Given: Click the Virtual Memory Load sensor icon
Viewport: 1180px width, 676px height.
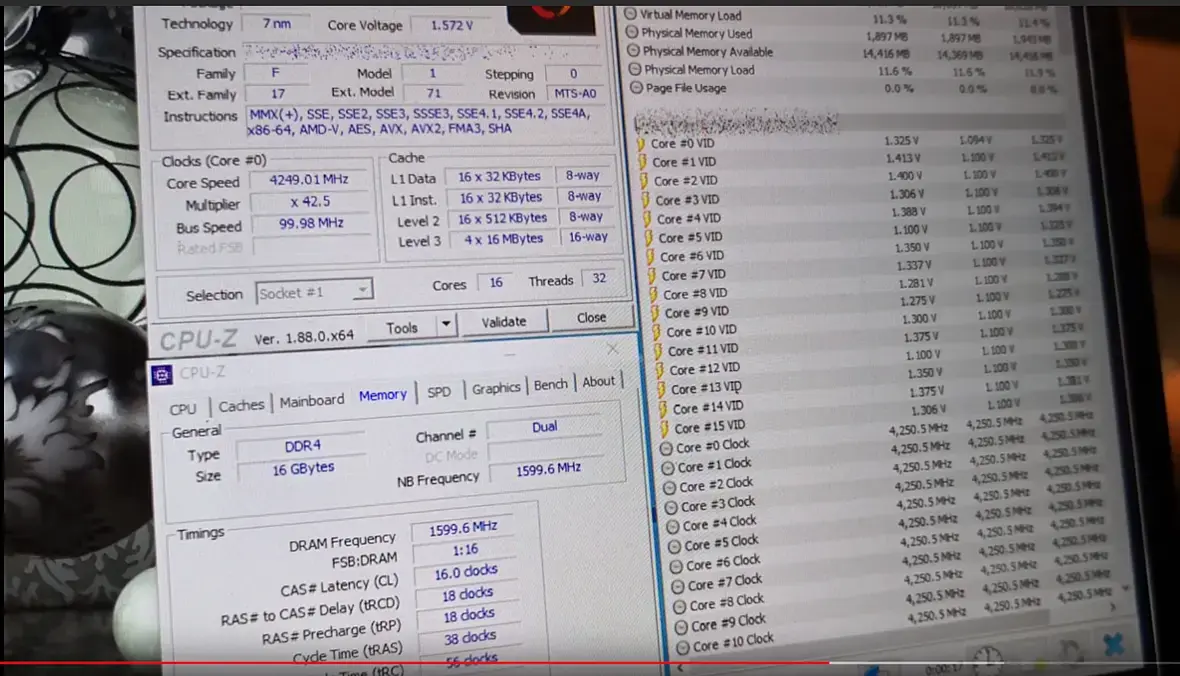Looking at the screenshot, I should 631,14.
